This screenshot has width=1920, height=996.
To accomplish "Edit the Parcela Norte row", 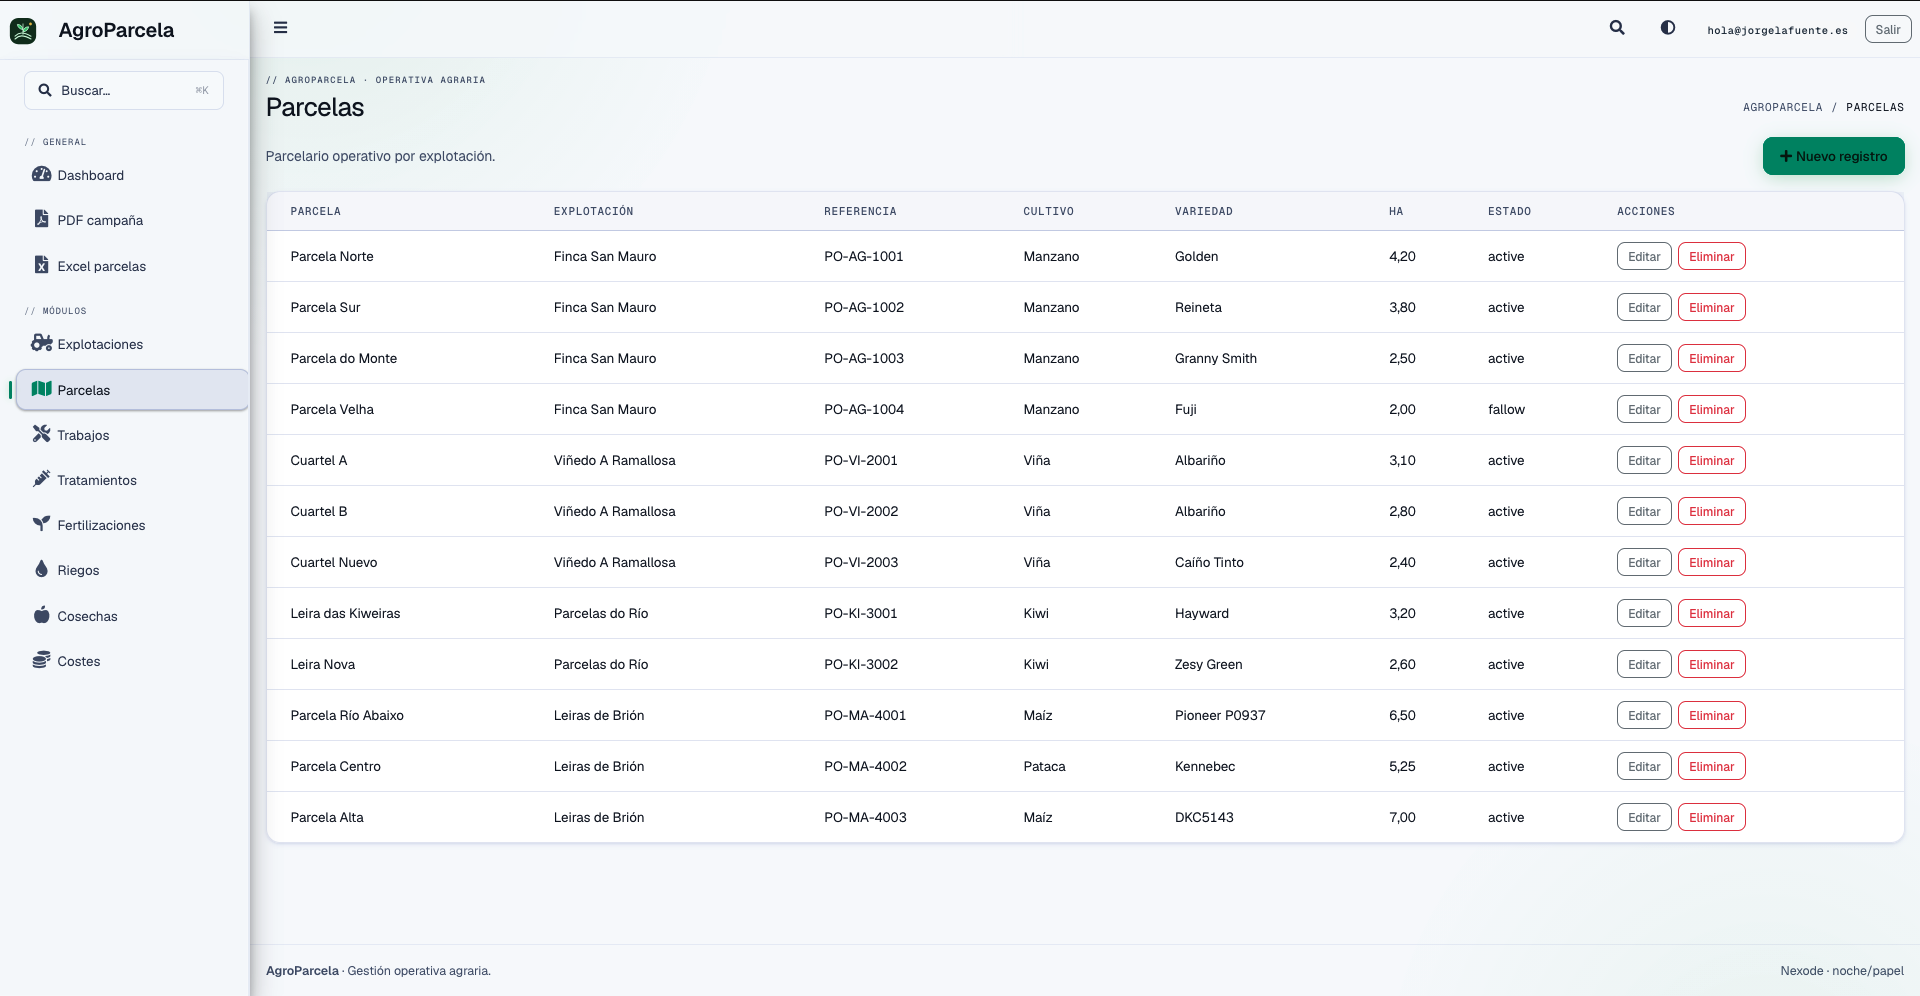I will click(x=1644, y=256).
